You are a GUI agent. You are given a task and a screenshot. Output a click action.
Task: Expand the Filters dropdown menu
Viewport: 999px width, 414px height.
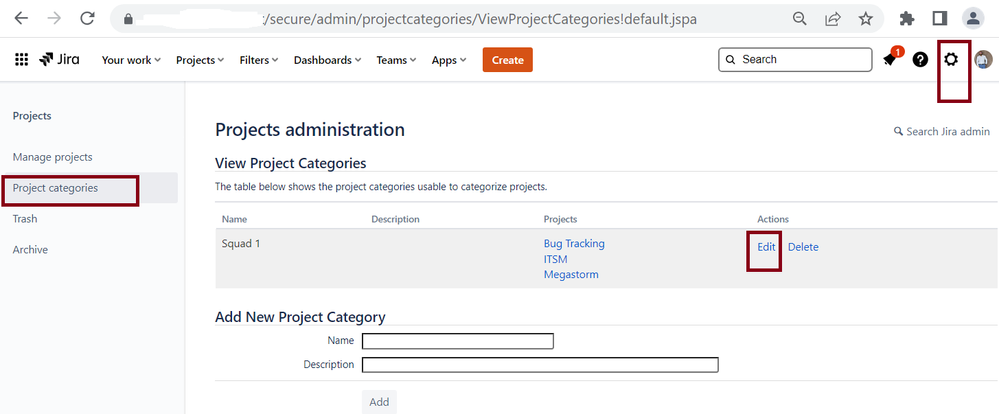pyautogui.click(x=259, y=60)
